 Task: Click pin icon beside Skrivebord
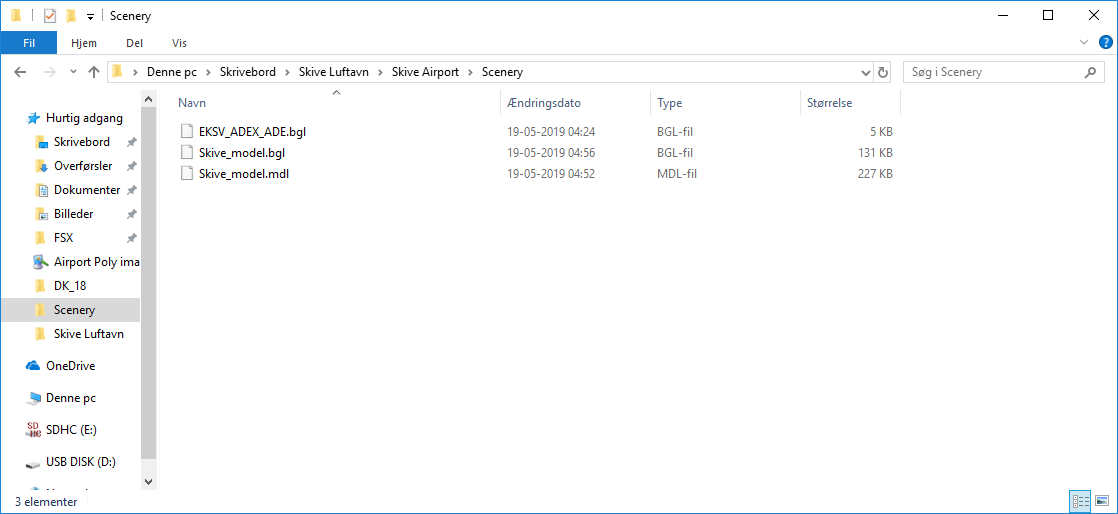[x=131, y=143]
